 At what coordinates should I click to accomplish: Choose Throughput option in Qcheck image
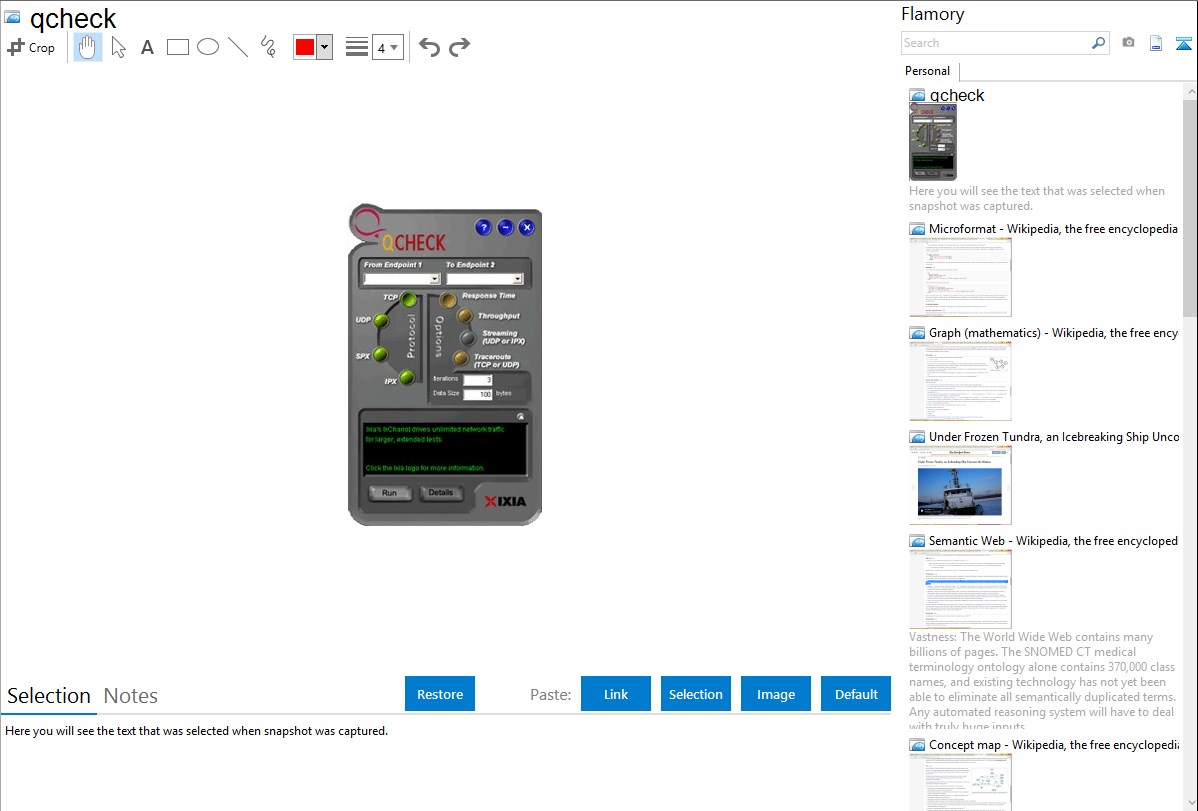465,316
